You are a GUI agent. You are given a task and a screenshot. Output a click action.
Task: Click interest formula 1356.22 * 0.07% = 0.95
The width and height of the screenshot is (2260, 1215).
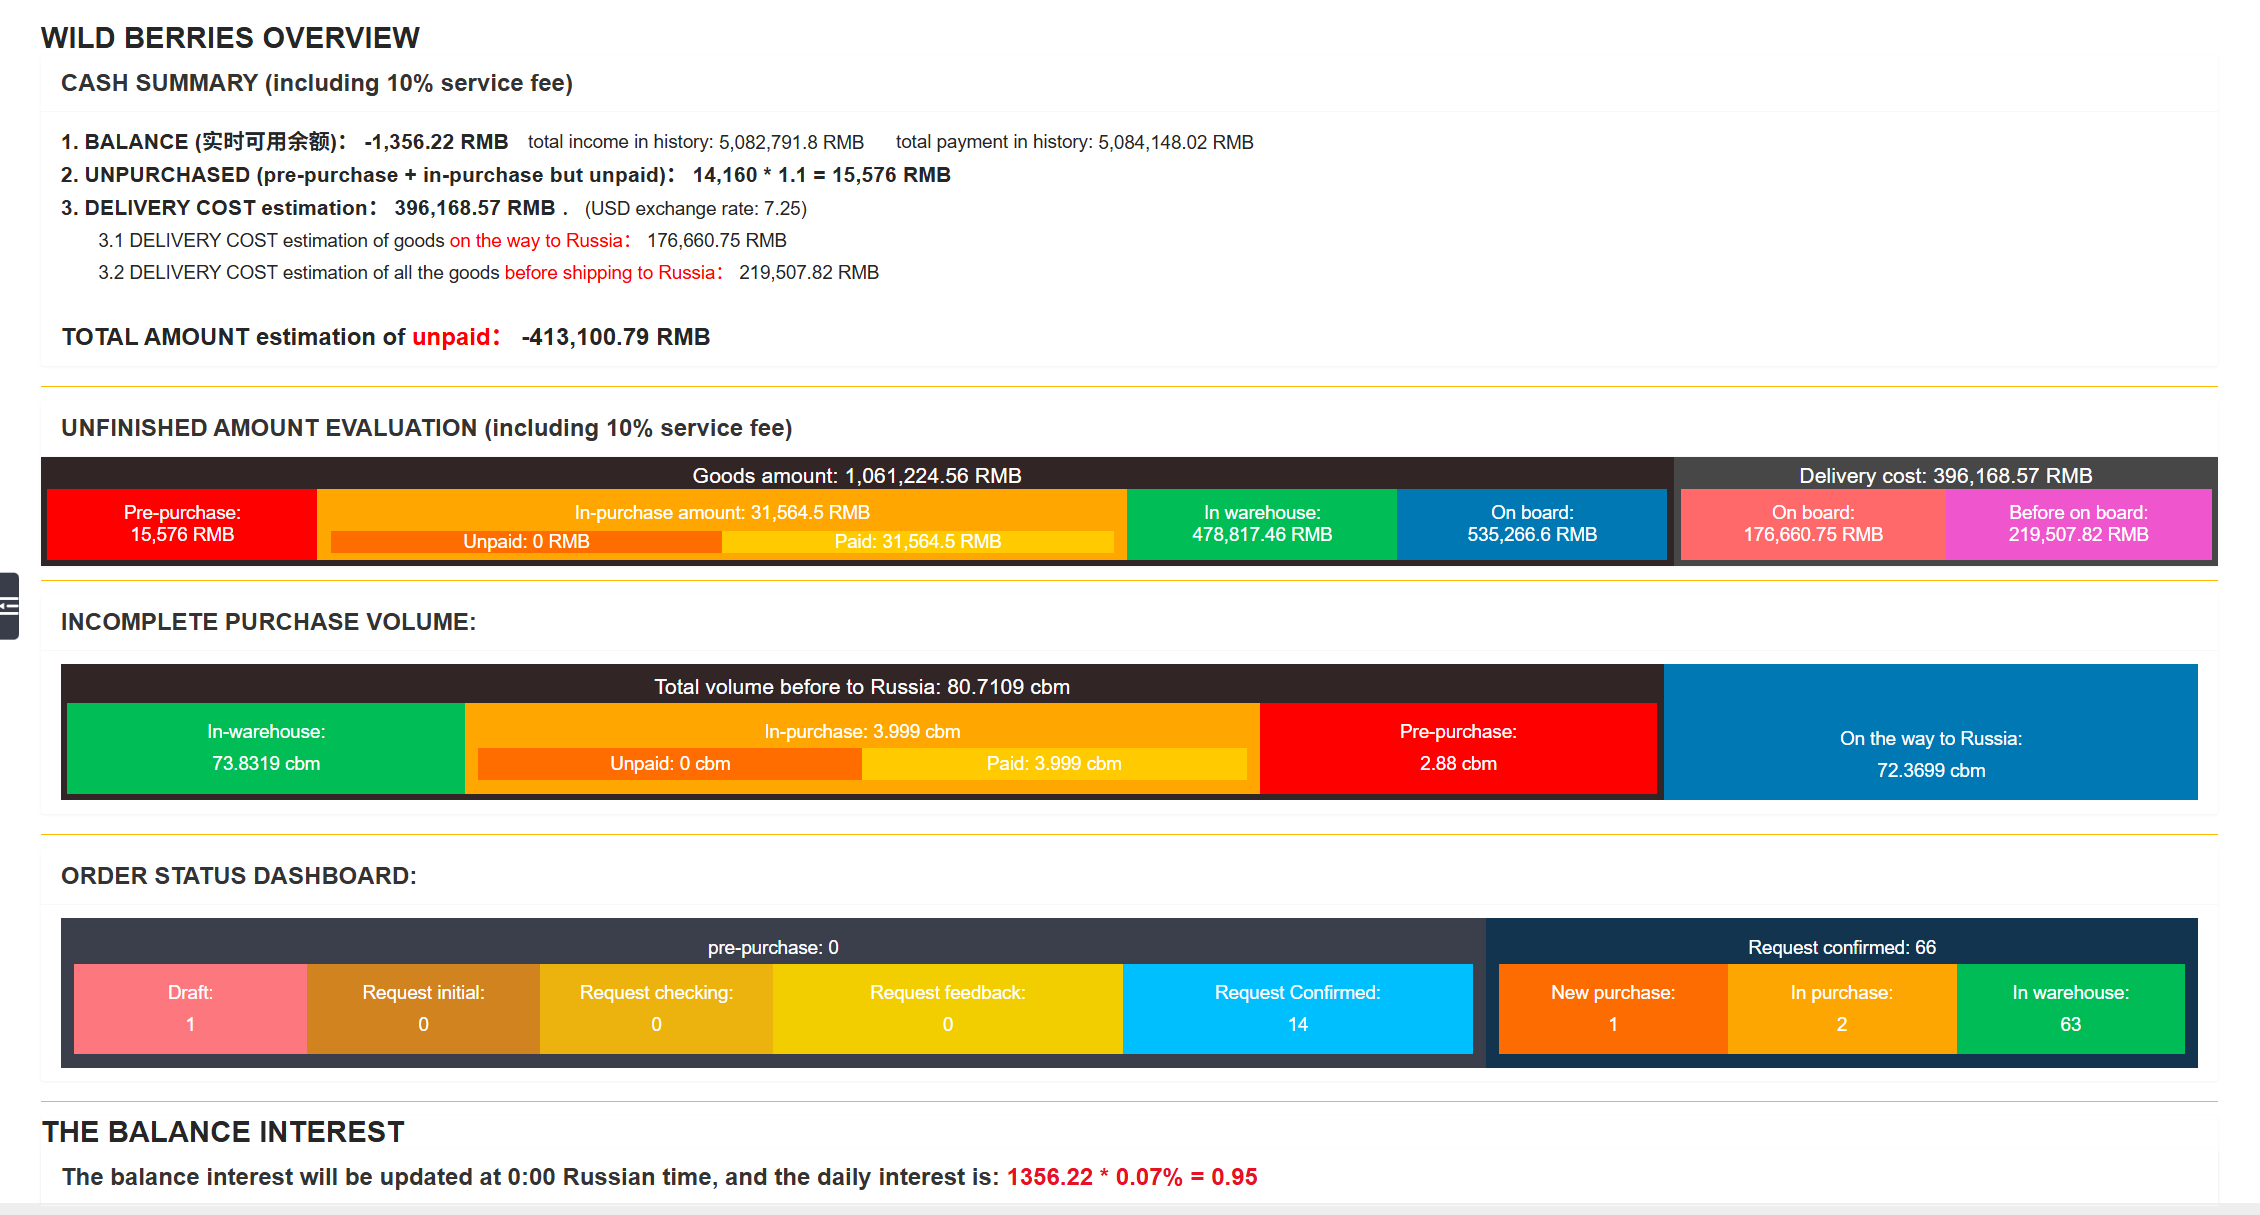click(x=1132, y=1177)
